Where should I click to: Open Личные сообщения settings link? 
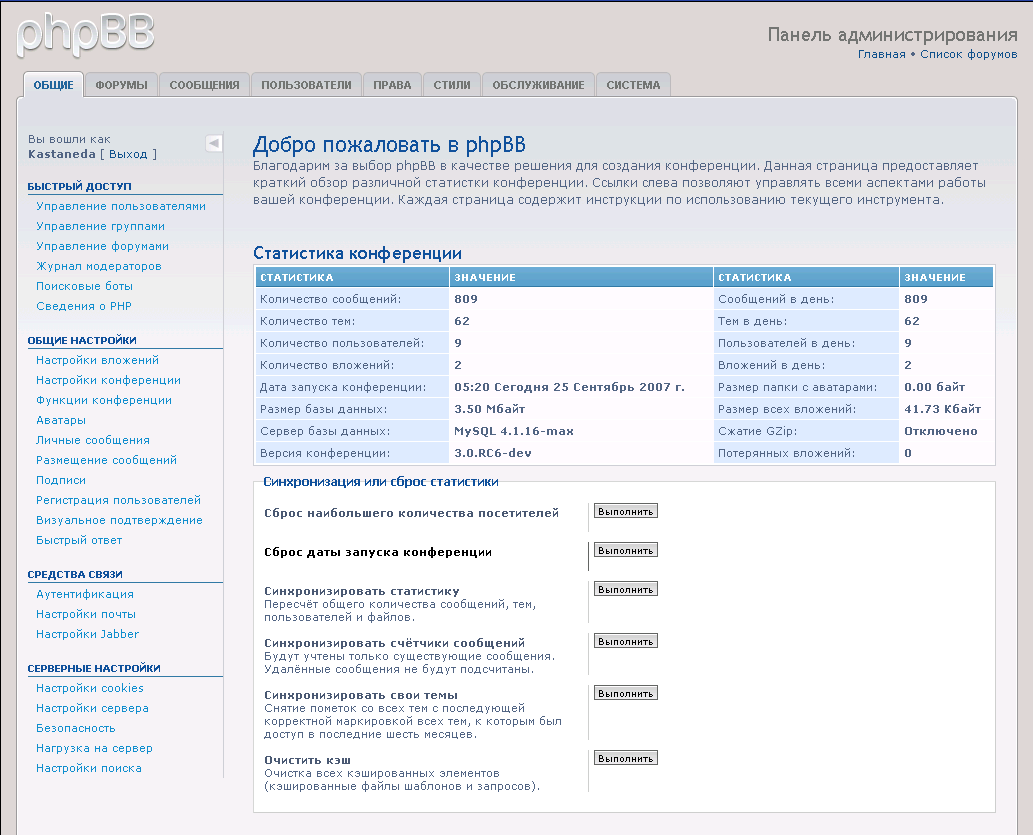[x=93, y=440]
